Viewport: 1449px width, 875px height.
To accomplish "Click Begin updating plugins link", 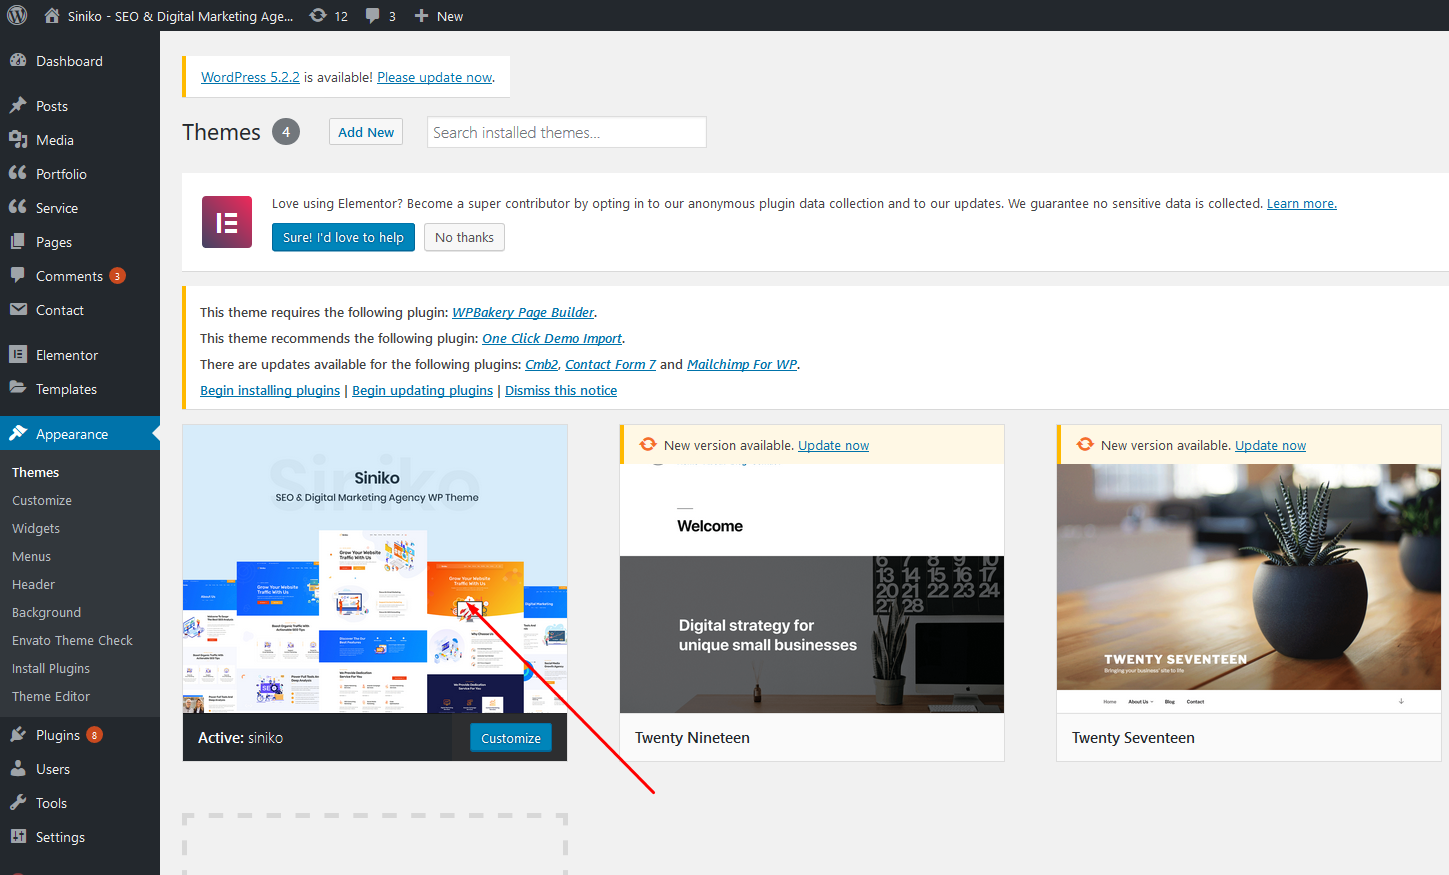I will 423,390.
